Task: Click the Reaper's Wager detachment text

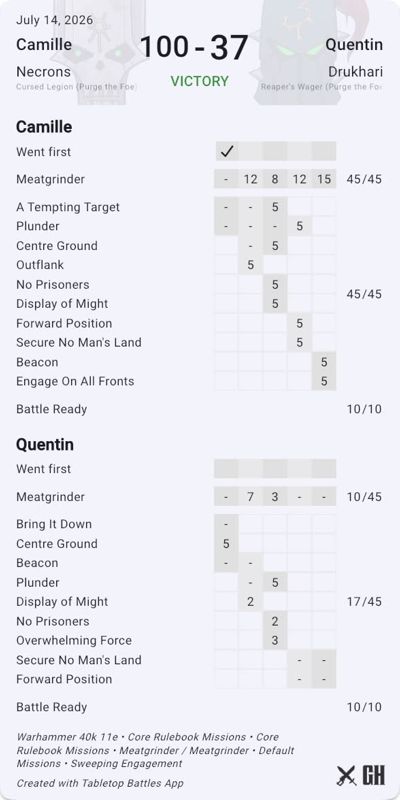Action: [x=321, y=87]
